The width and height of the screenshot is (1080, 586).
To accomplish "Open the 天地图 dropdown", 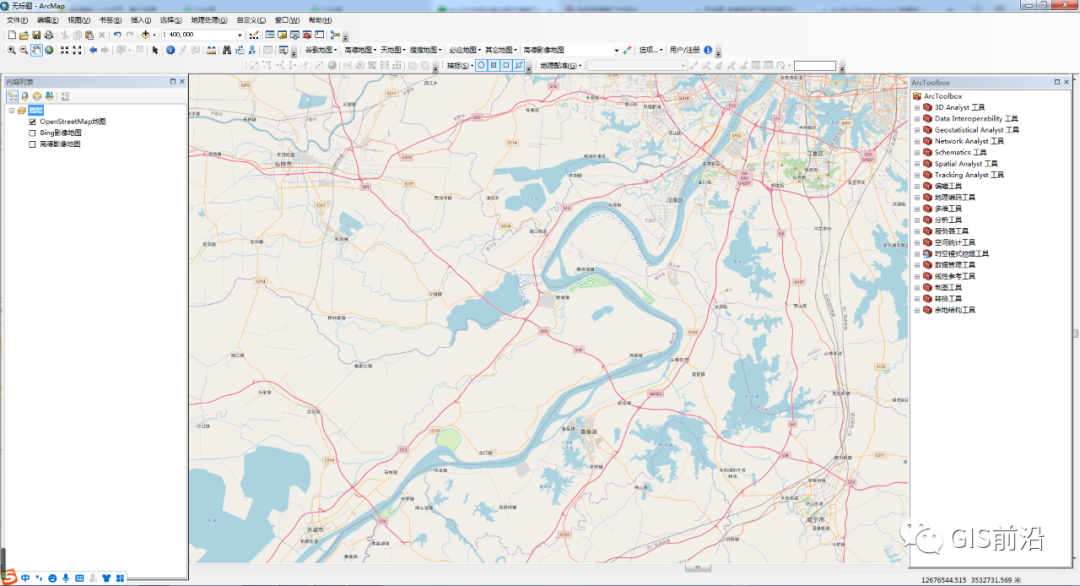I will (x=393, y=50).
